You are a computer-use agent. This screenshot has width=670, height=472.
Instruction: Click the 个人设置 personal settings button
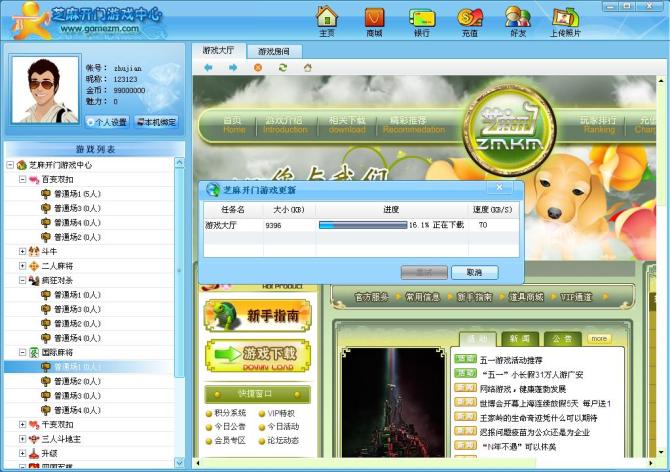pyautogui.click(x=107, y=122)
